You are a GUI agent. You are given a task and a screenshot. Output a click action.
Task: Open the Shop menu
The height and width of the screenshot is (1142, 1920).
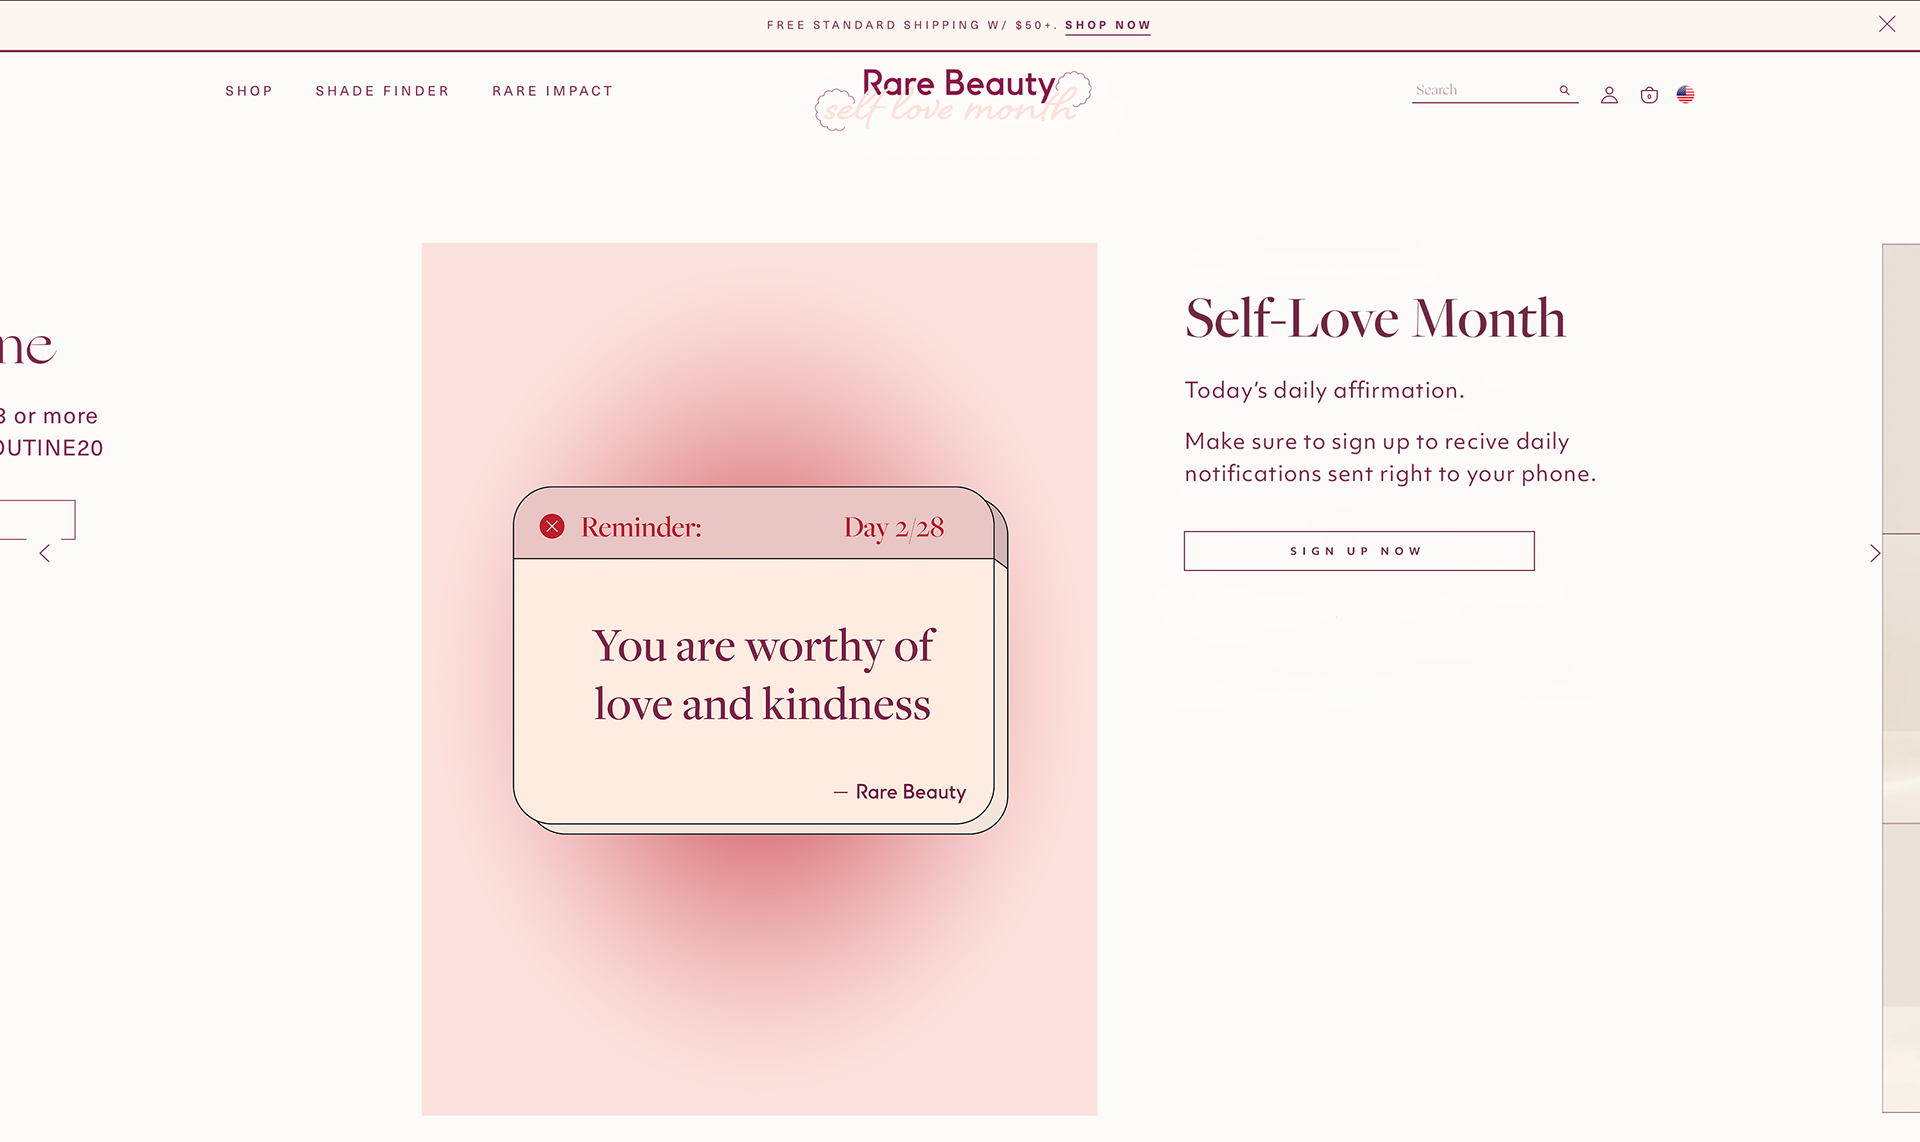tap(249, 91)
